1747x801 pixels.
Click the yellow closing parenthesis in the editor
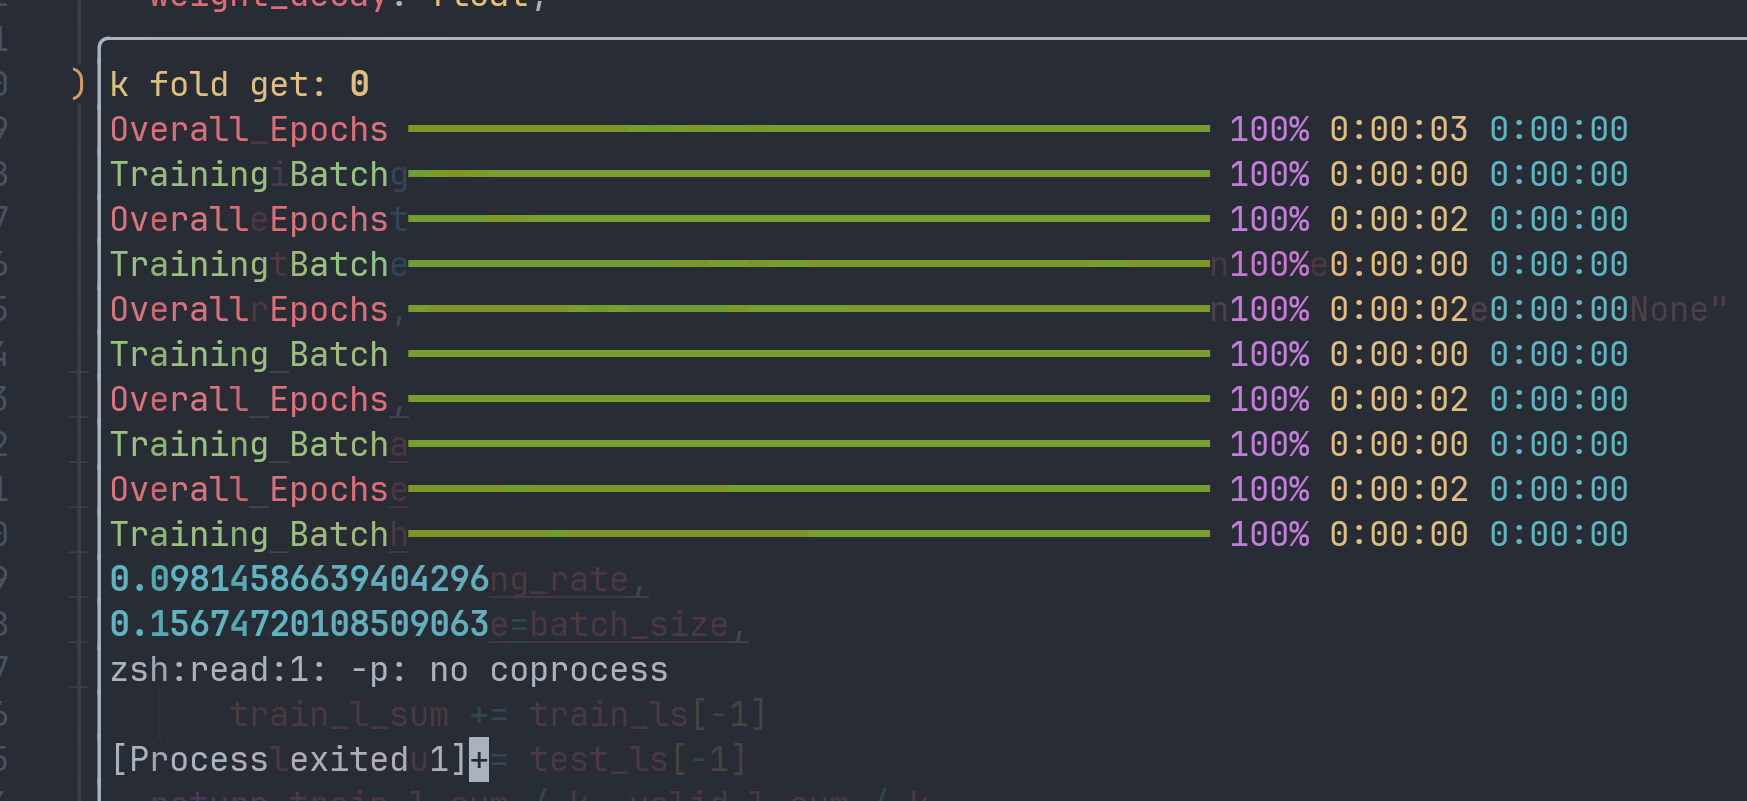[78, 84]
